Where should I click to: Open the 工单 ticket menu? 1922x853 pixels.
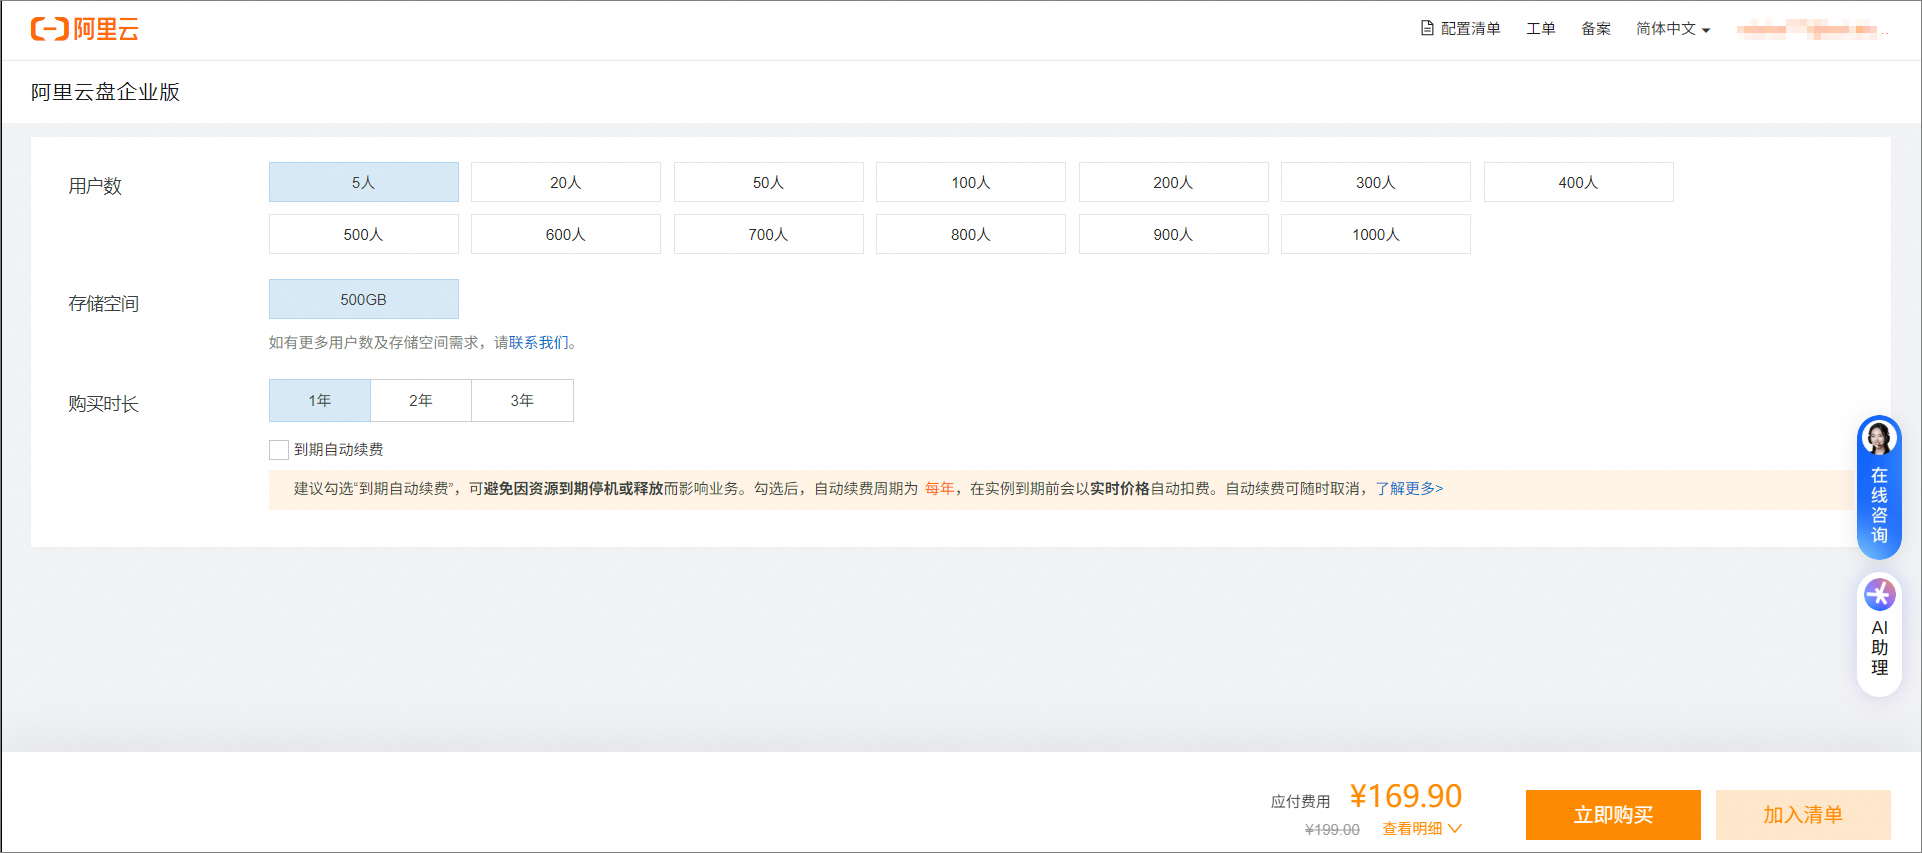point(1541,28)
